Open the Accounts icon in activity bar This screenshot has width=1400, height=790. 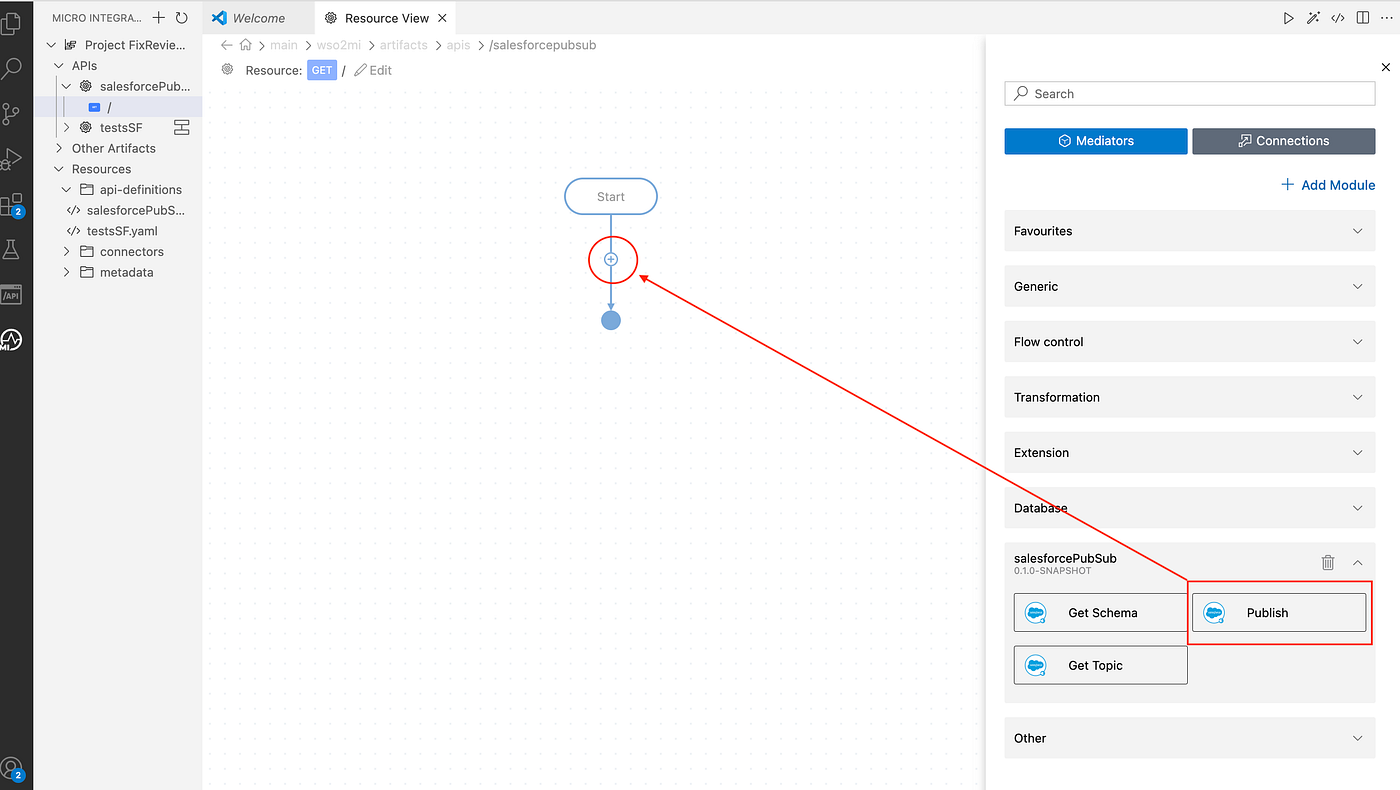pyautogui.click(x=12, y=768)
